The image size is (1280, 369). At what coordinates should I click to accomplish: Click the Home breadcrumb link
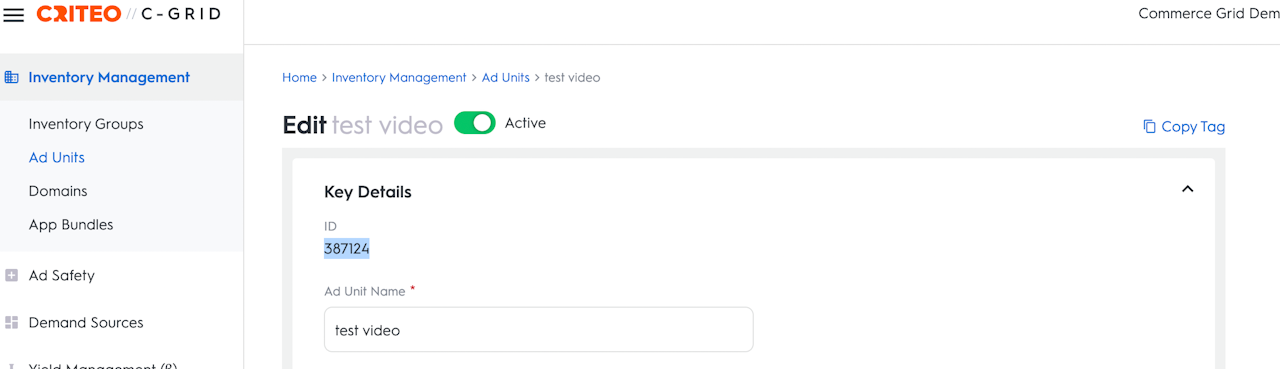299,77
